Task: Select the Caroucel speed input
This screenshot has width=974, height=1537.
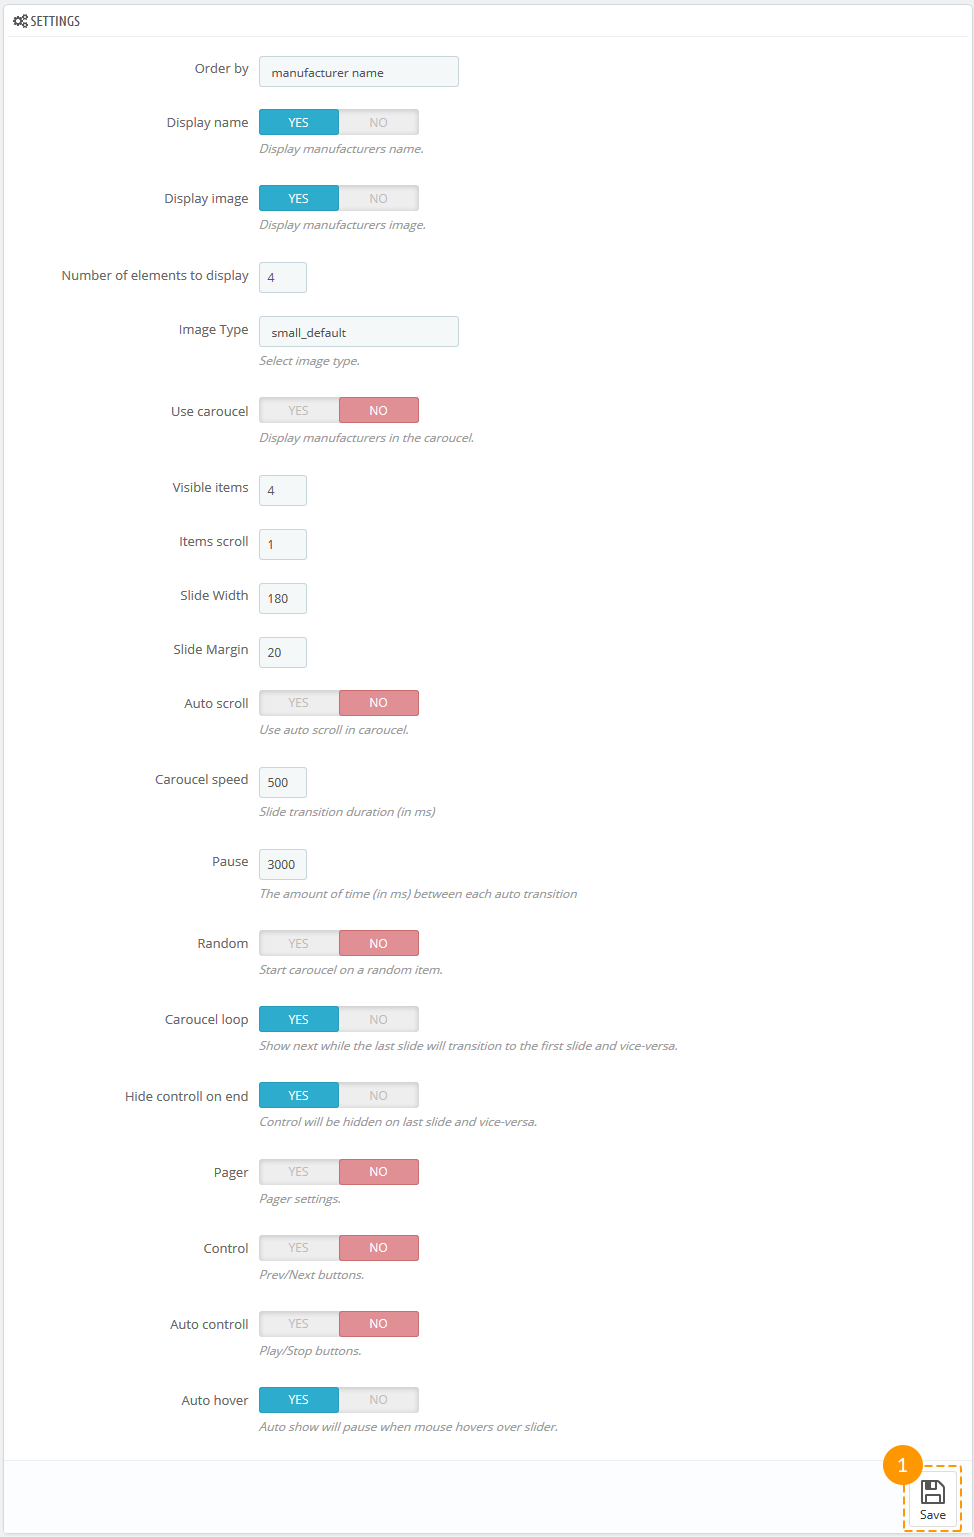Action: click(x=283, y=782)
